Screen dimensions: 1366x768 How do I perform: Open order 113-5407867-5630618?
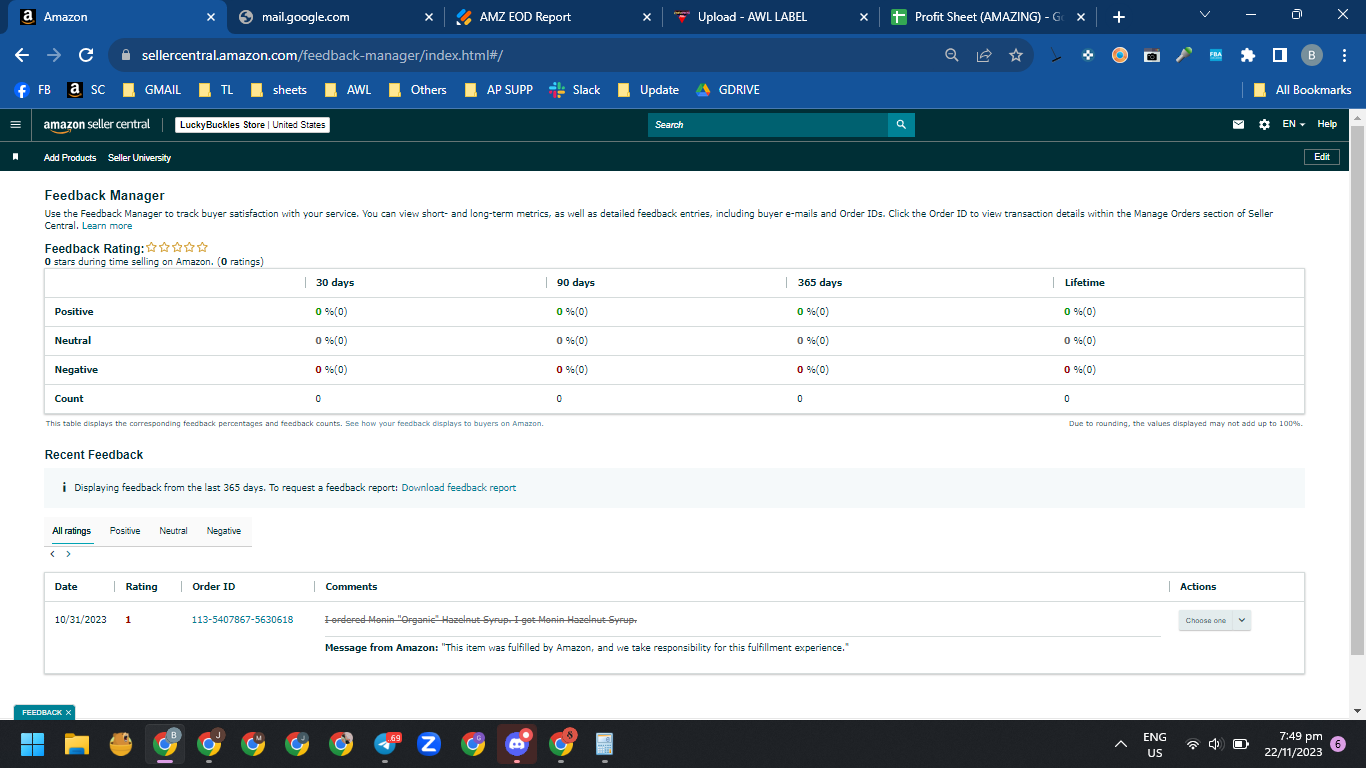pos(242,620)
